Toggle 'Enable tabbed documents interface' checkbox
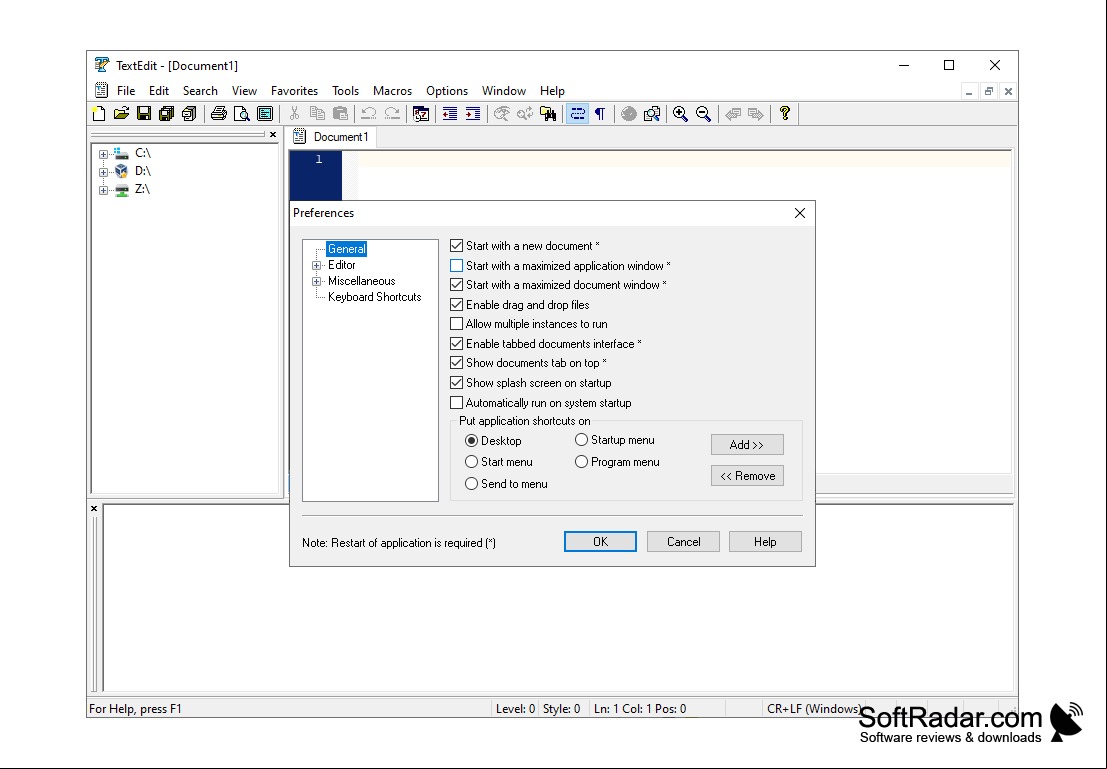This screenshot has height=769, width=1107. coord(457,344)
